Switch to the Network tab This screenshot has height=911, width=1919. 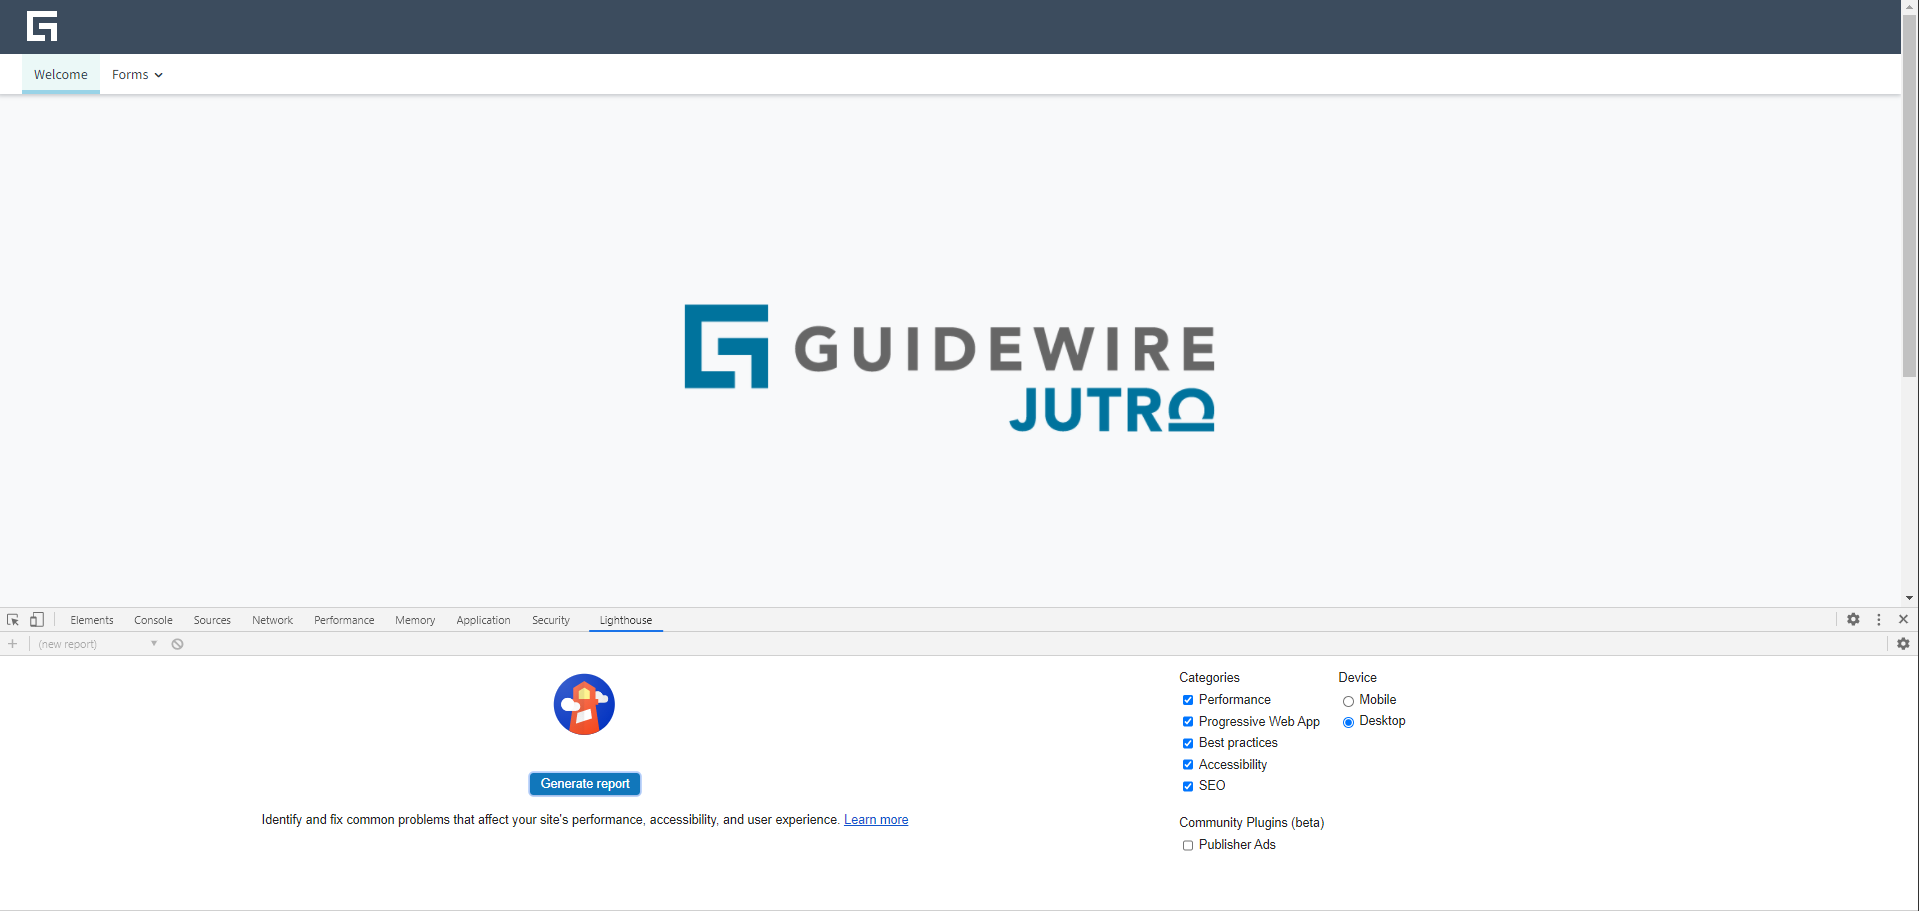272,620
